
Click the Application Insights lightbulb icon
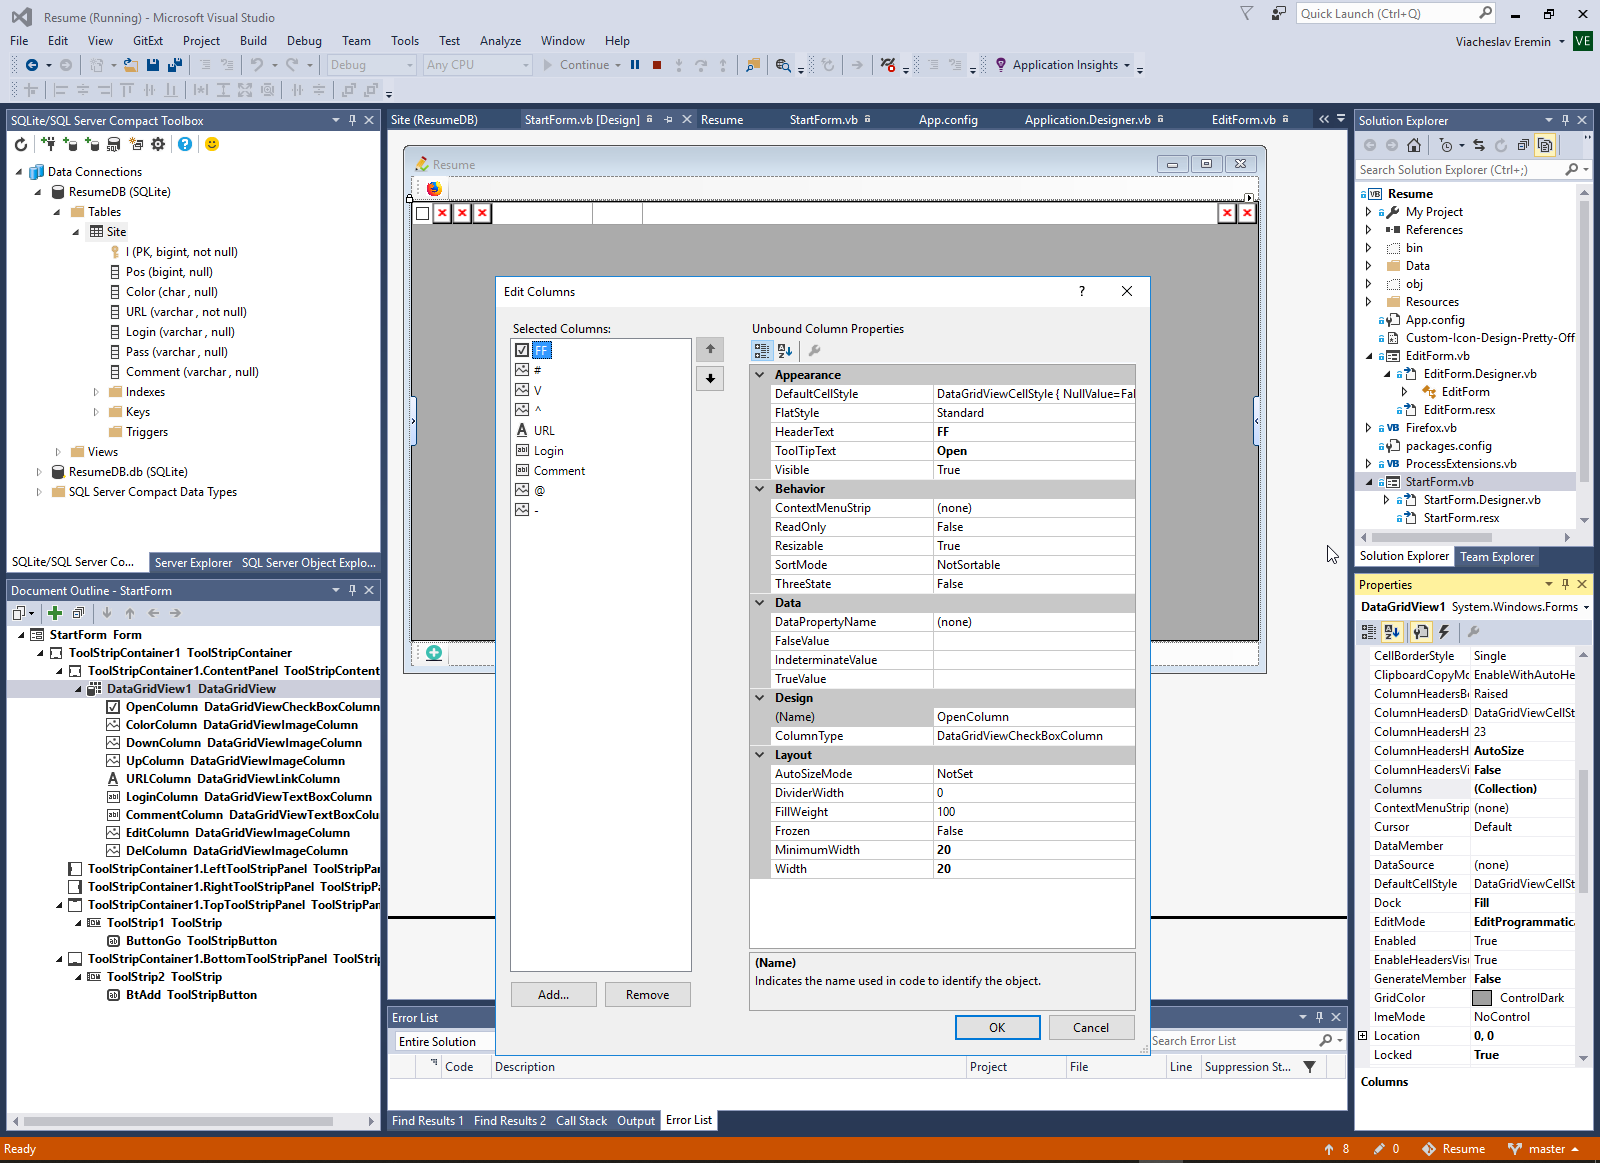(1001, 65)
